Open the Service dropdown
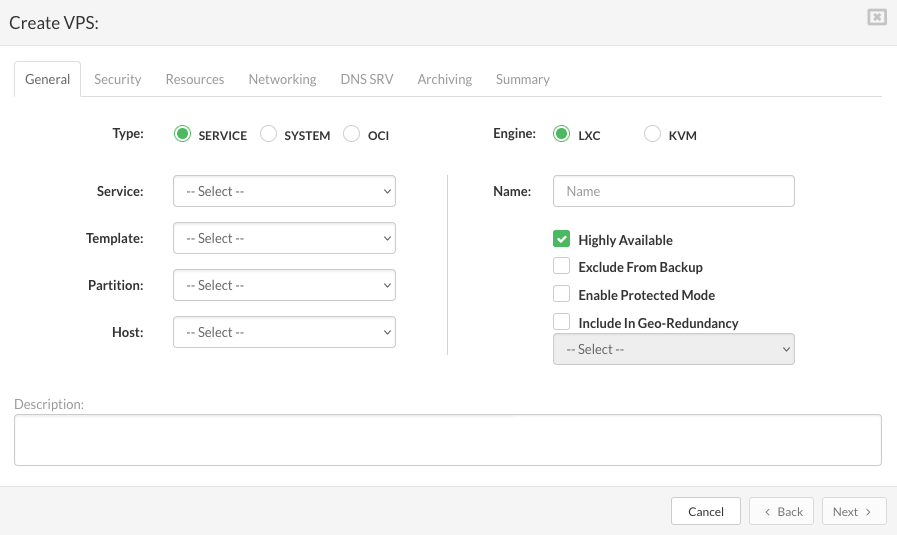897x535 pixels. (284, 191)
